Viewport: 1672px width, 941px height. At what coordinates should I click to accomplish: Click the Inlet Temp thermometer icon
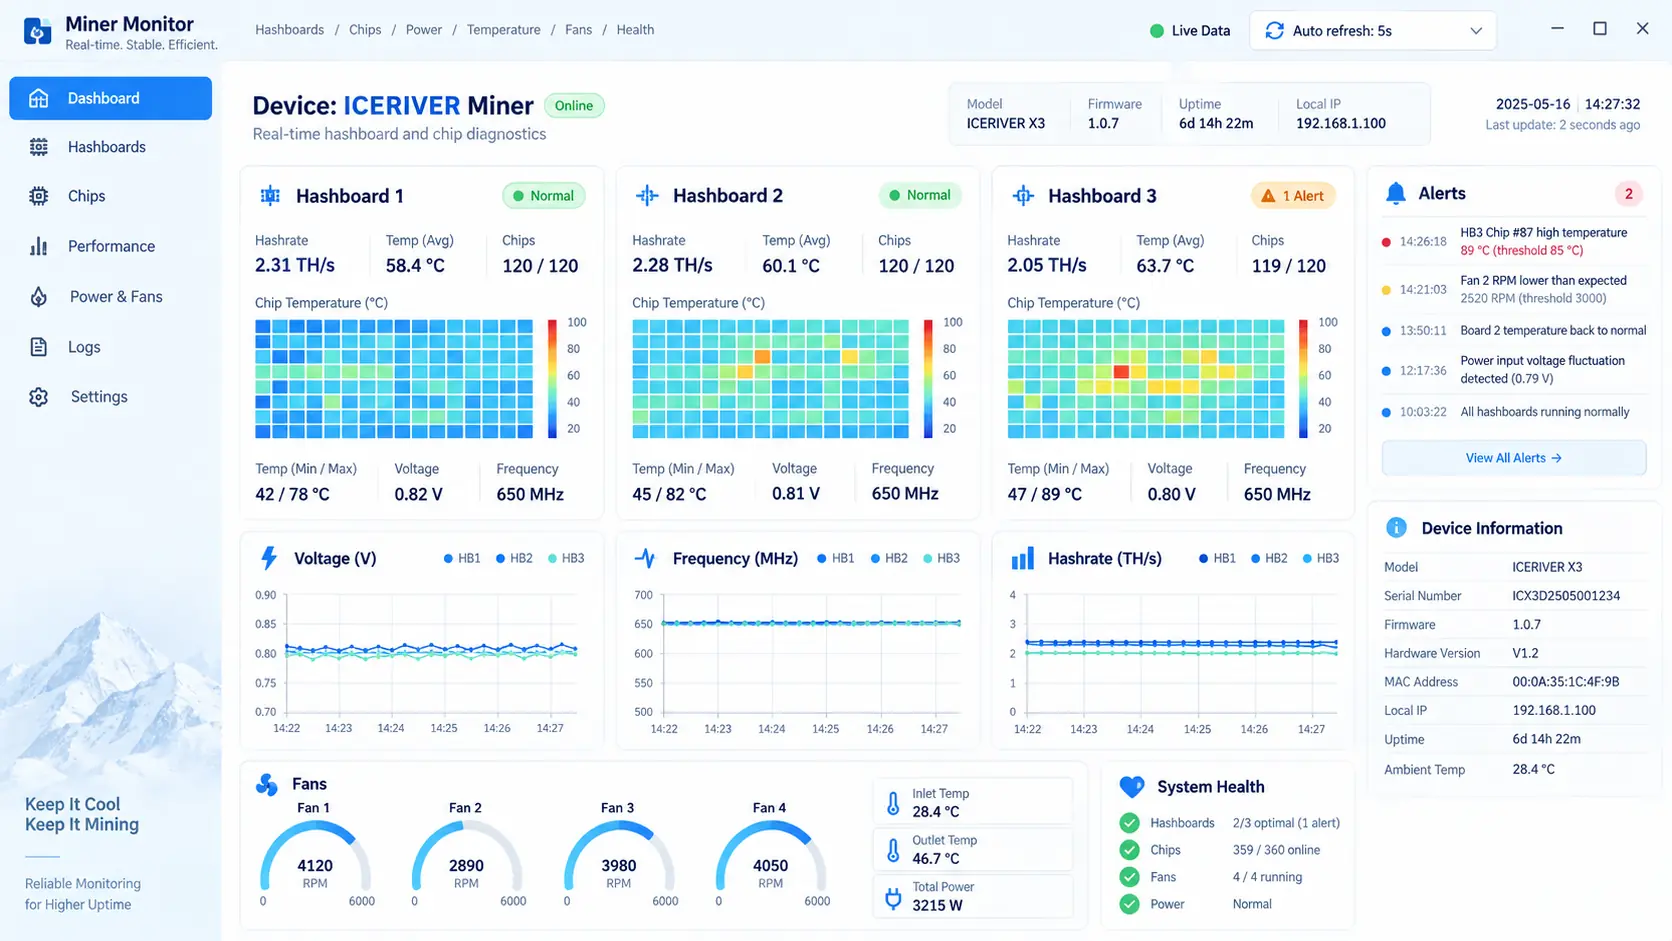[893, 803]
